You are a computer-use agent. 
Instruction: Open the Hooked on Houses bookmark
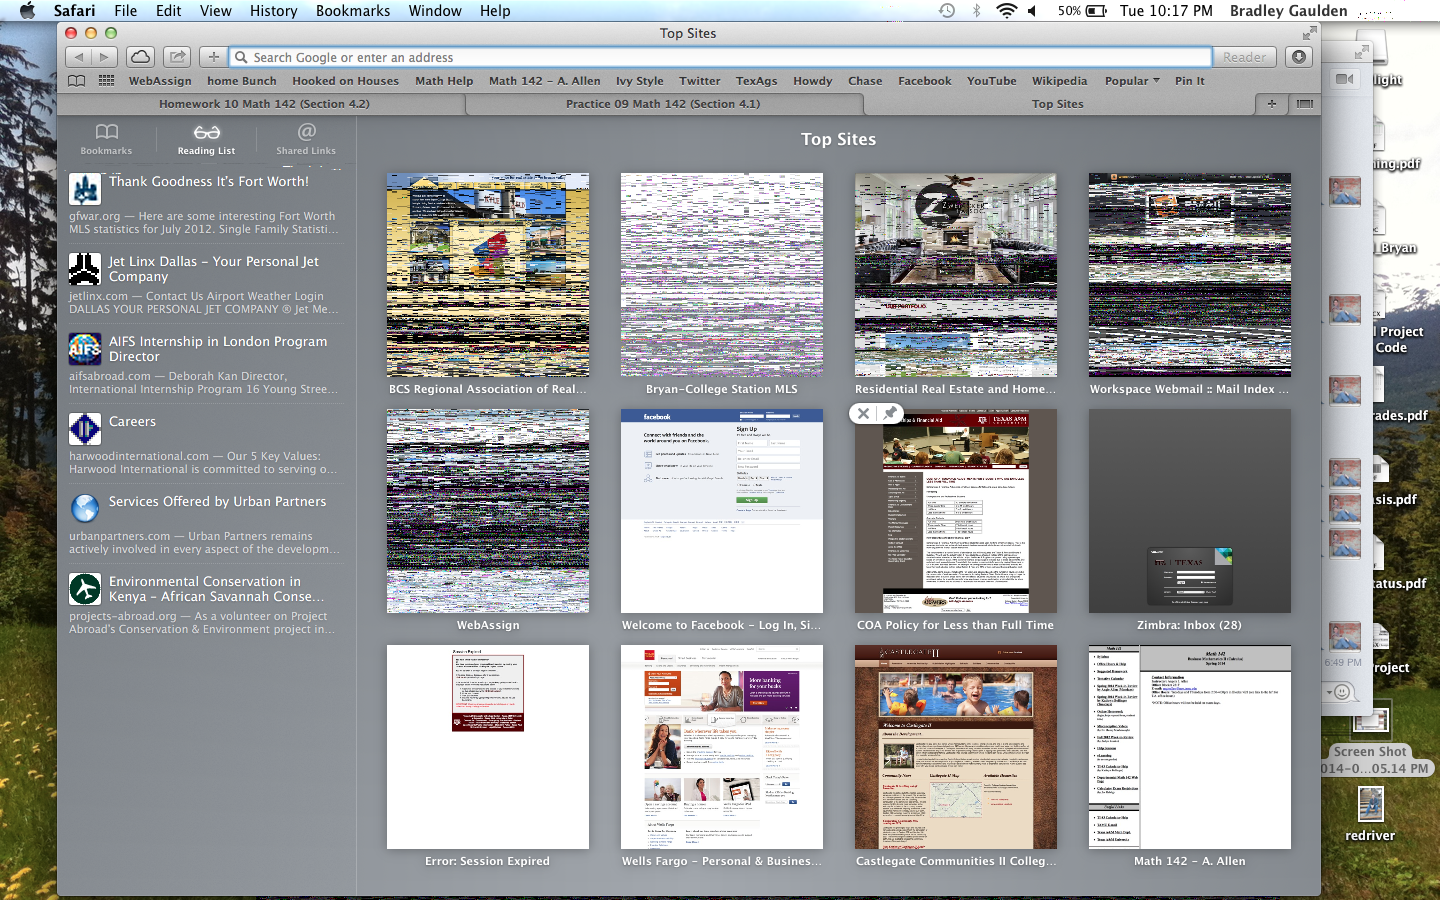345,81
